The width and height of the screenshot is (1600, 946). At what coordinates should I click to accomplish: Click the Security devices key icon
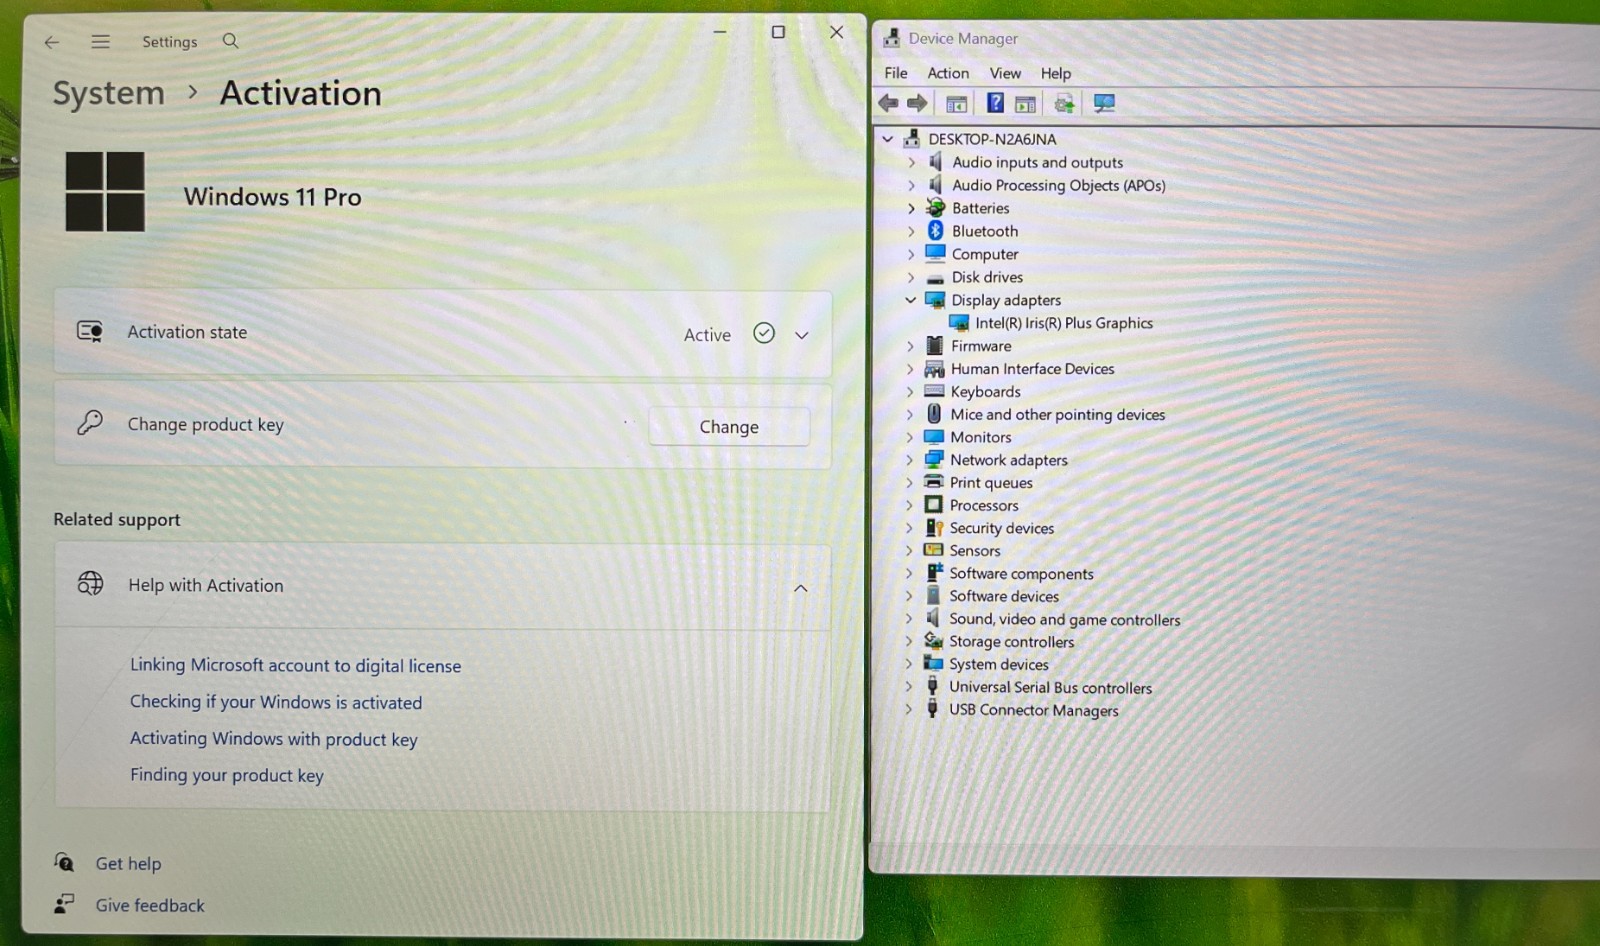(934, 528)
